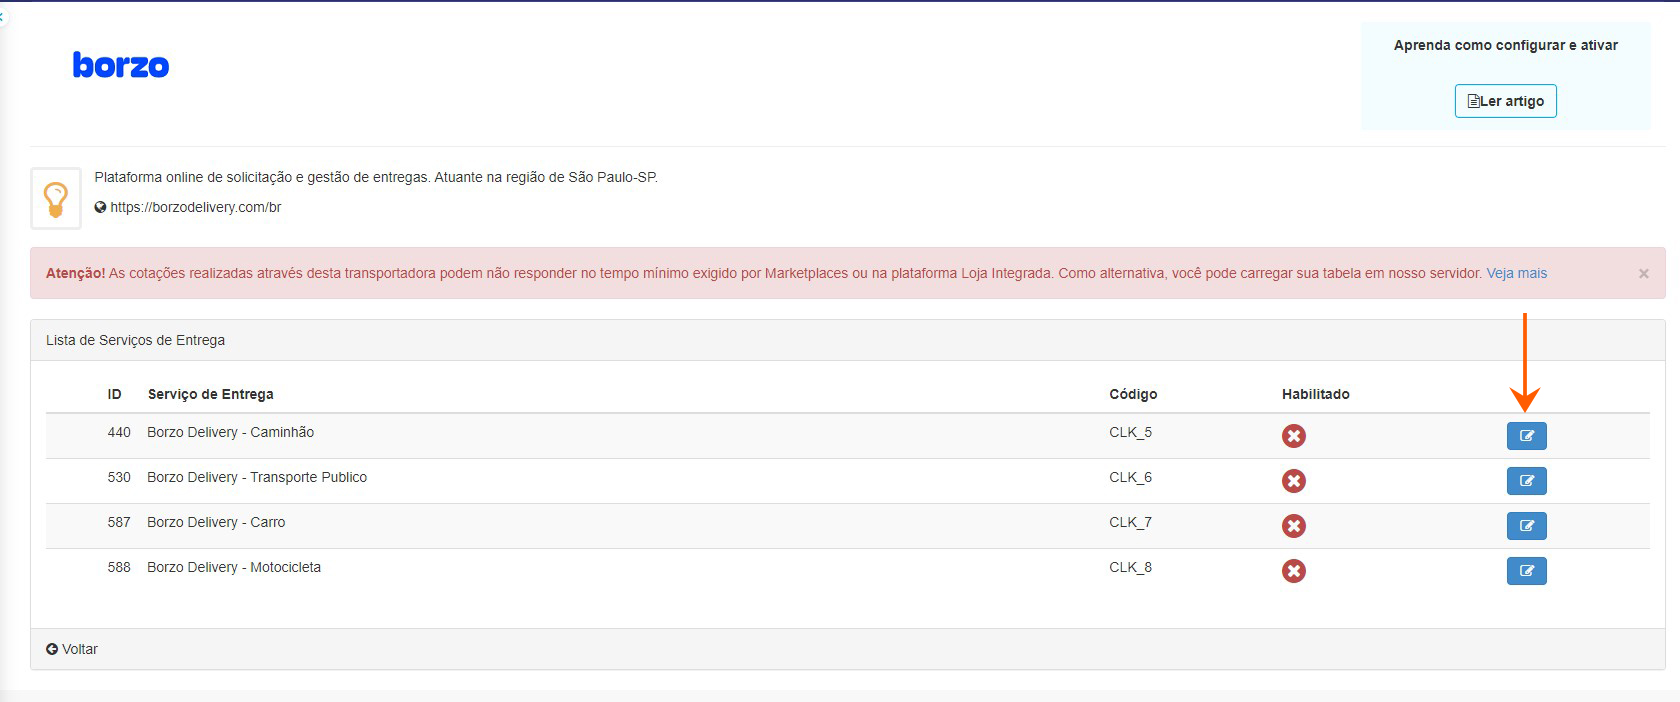
Task: Select the Borzo Delivery - Carro row name
Action: coord(216,522)
